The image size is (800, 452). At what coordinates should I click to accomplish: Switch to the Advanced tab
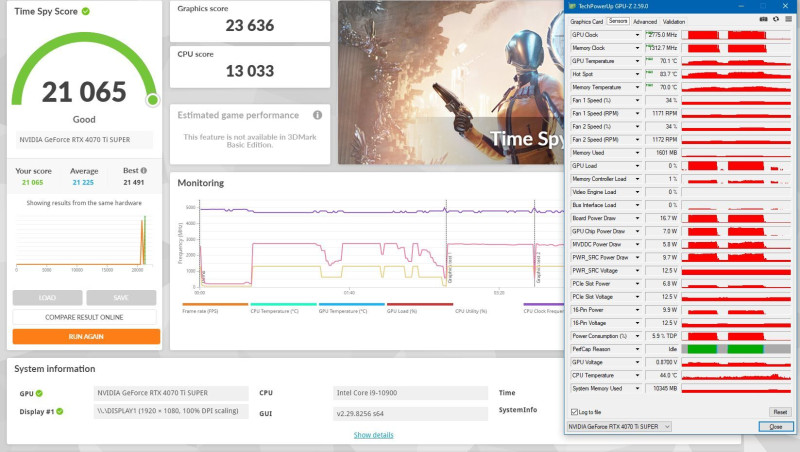(x=645, y=21)
